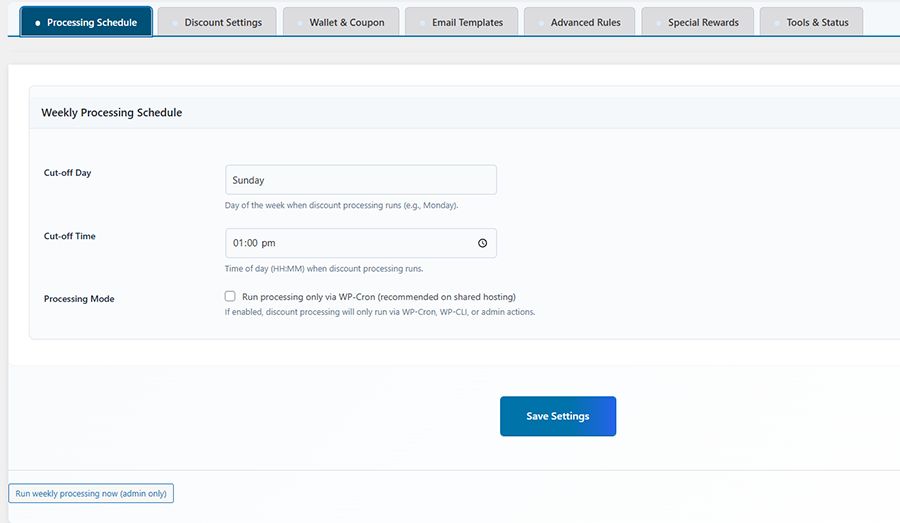Click the 'pm' segment of Cut-off Time

[x=269, y=243]
